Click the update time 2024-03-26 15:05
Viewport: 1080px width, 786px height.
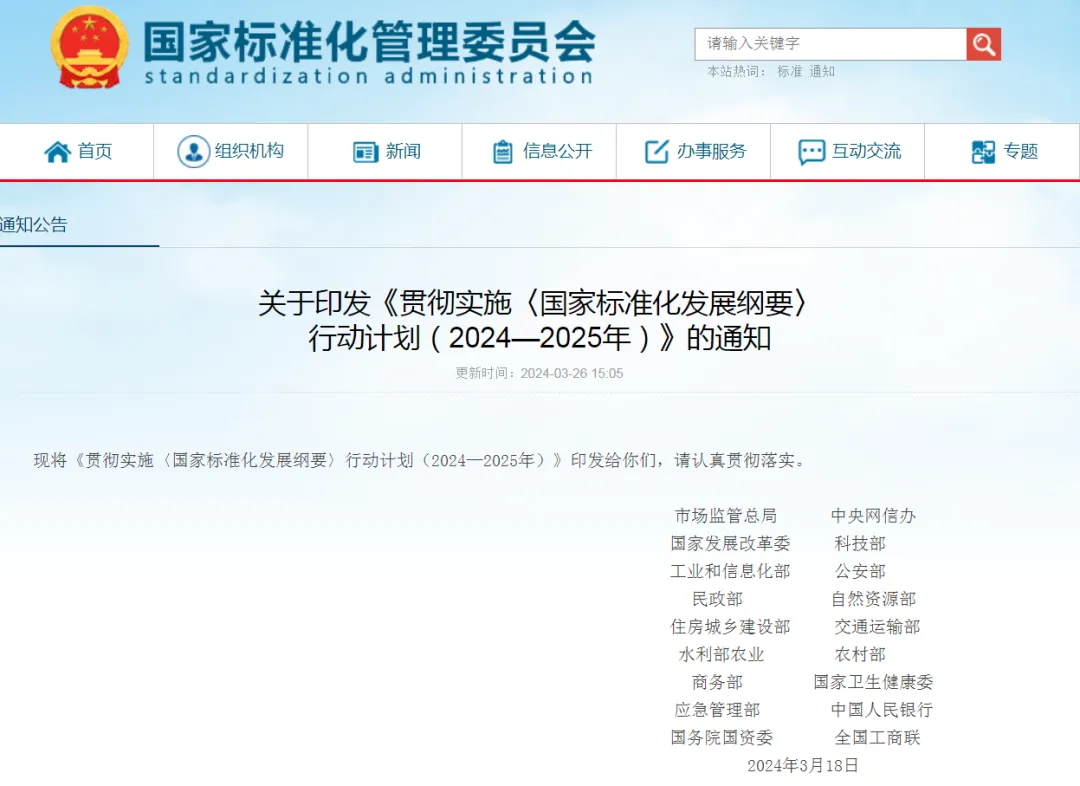pos(572,373)
